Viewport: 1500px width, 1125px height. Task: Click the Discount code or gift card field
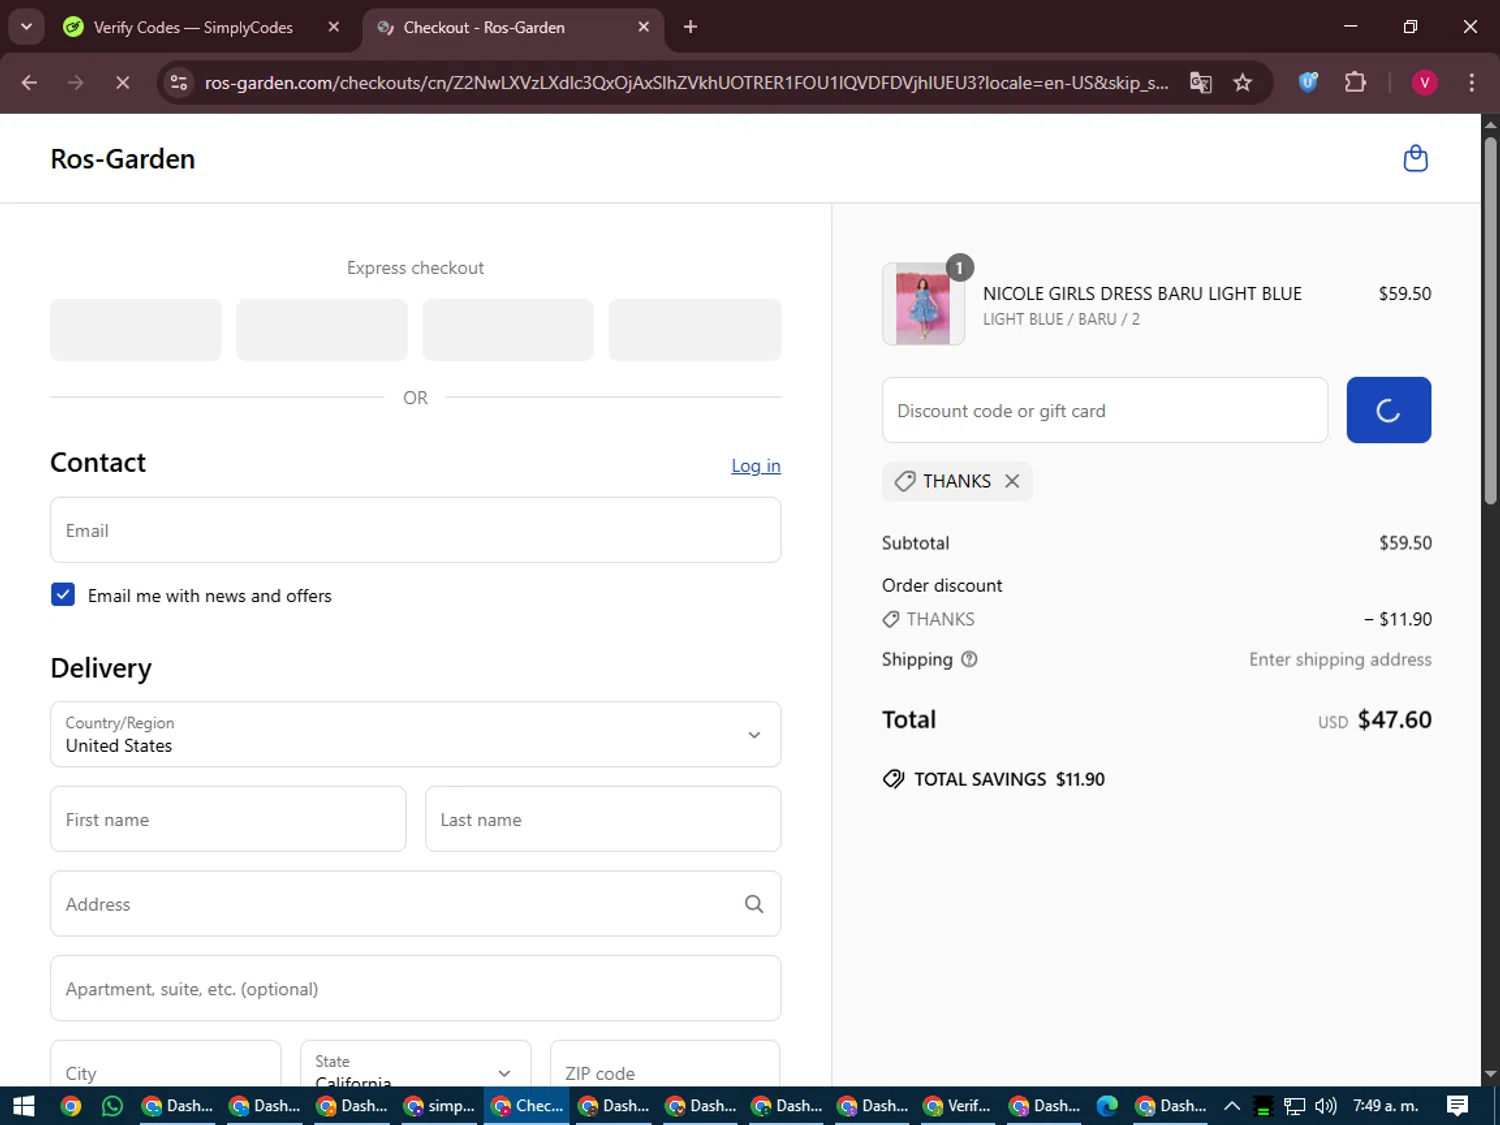point(1105,410)
